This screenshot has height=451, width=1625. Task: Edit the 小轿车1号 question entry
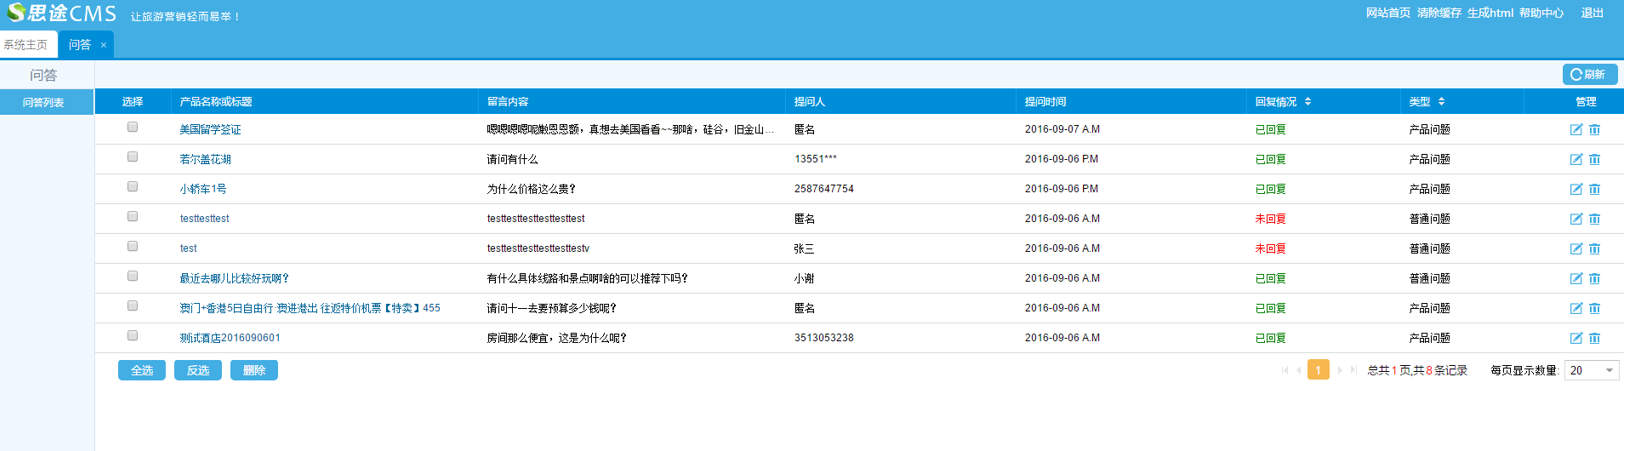1575,189
